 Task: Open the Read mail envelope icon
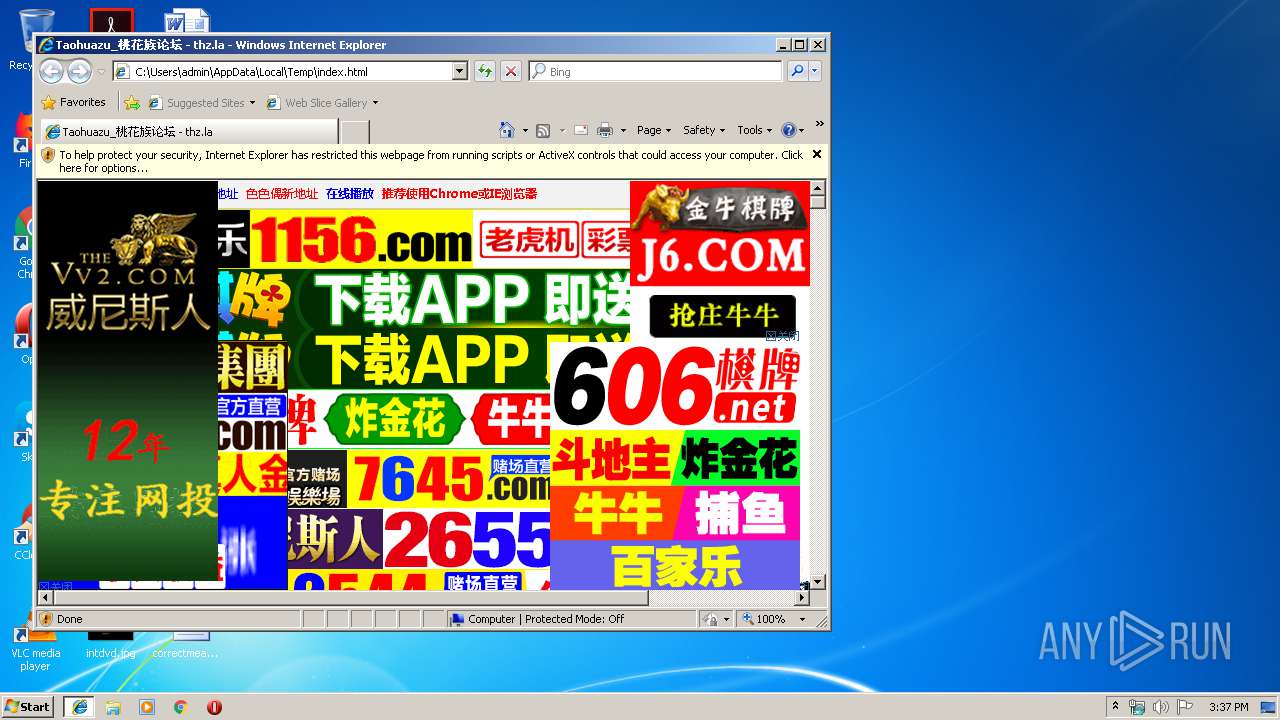coord(580,130)
